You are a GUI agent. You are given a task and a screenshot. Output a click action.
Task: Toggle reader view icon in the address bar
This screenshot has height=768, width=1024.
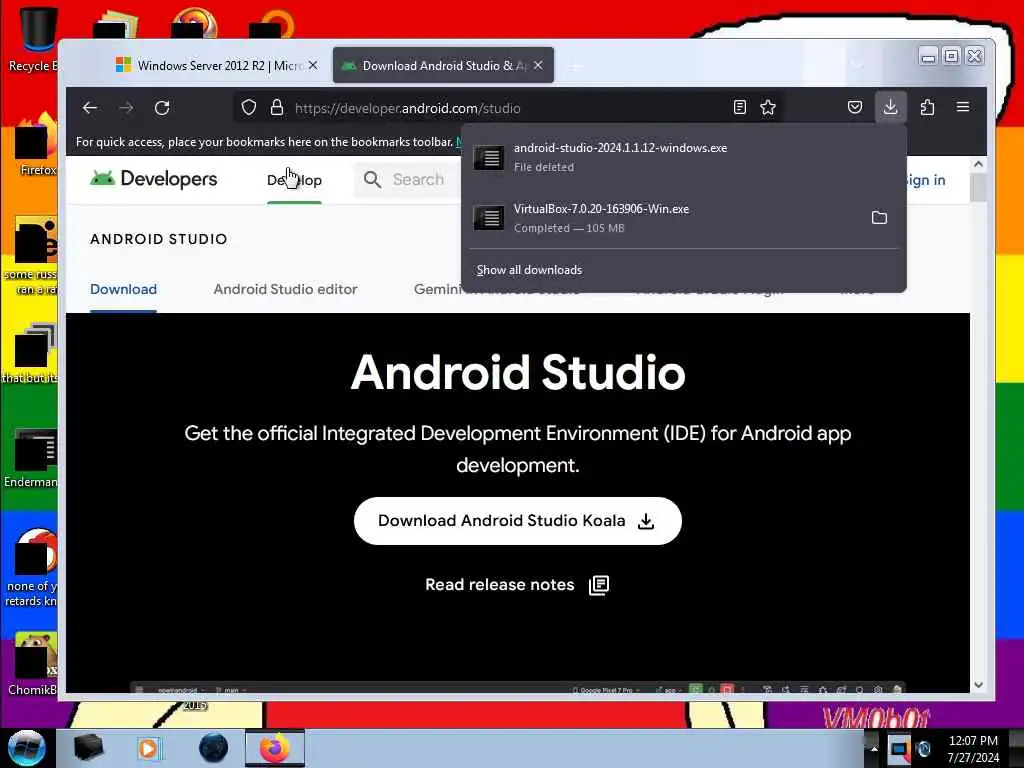739,108
